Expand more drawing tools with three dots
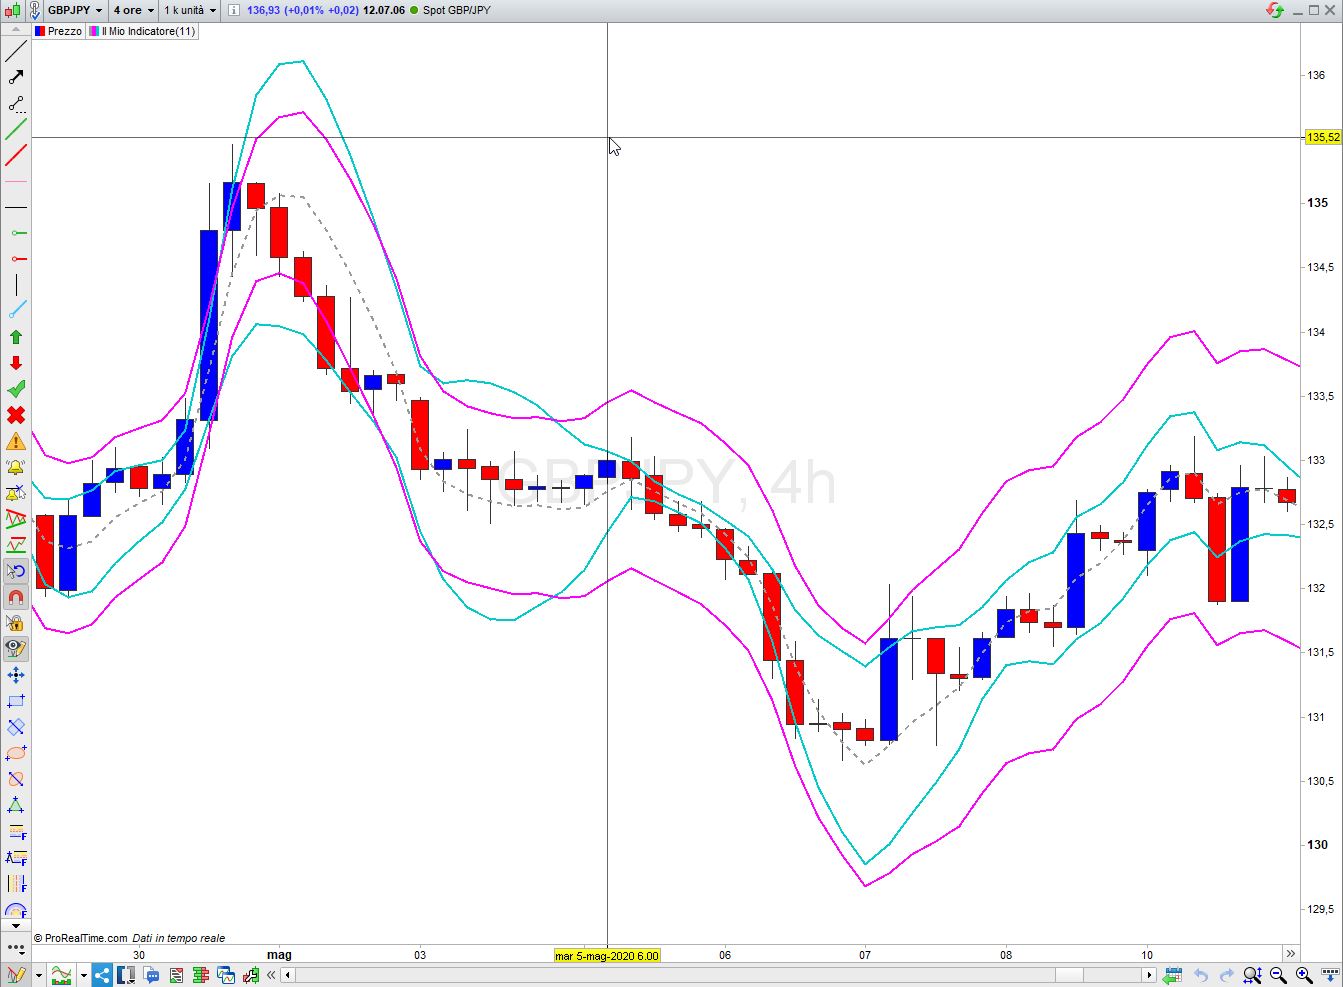Viewport: 1343px width, 987px height. (x=16, y=947)
